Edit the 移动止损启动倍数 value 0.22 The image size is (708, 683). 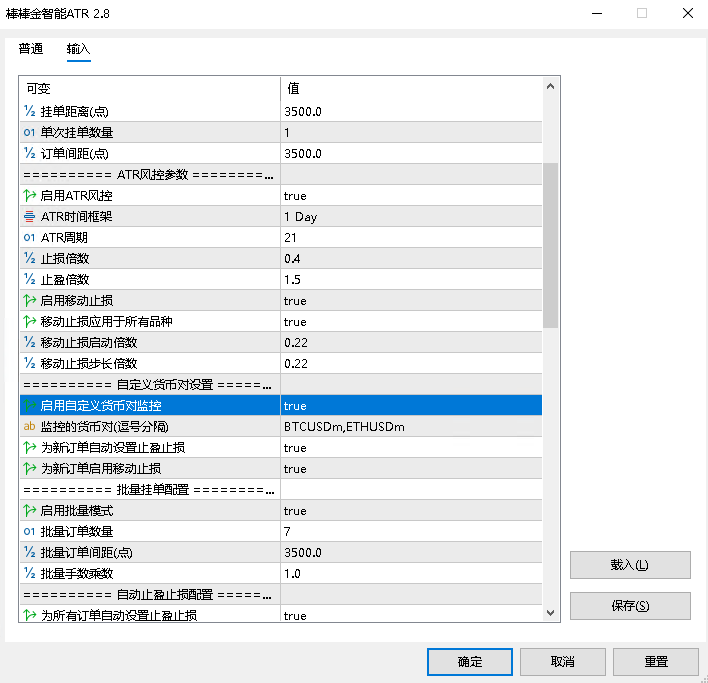(411, 342)
